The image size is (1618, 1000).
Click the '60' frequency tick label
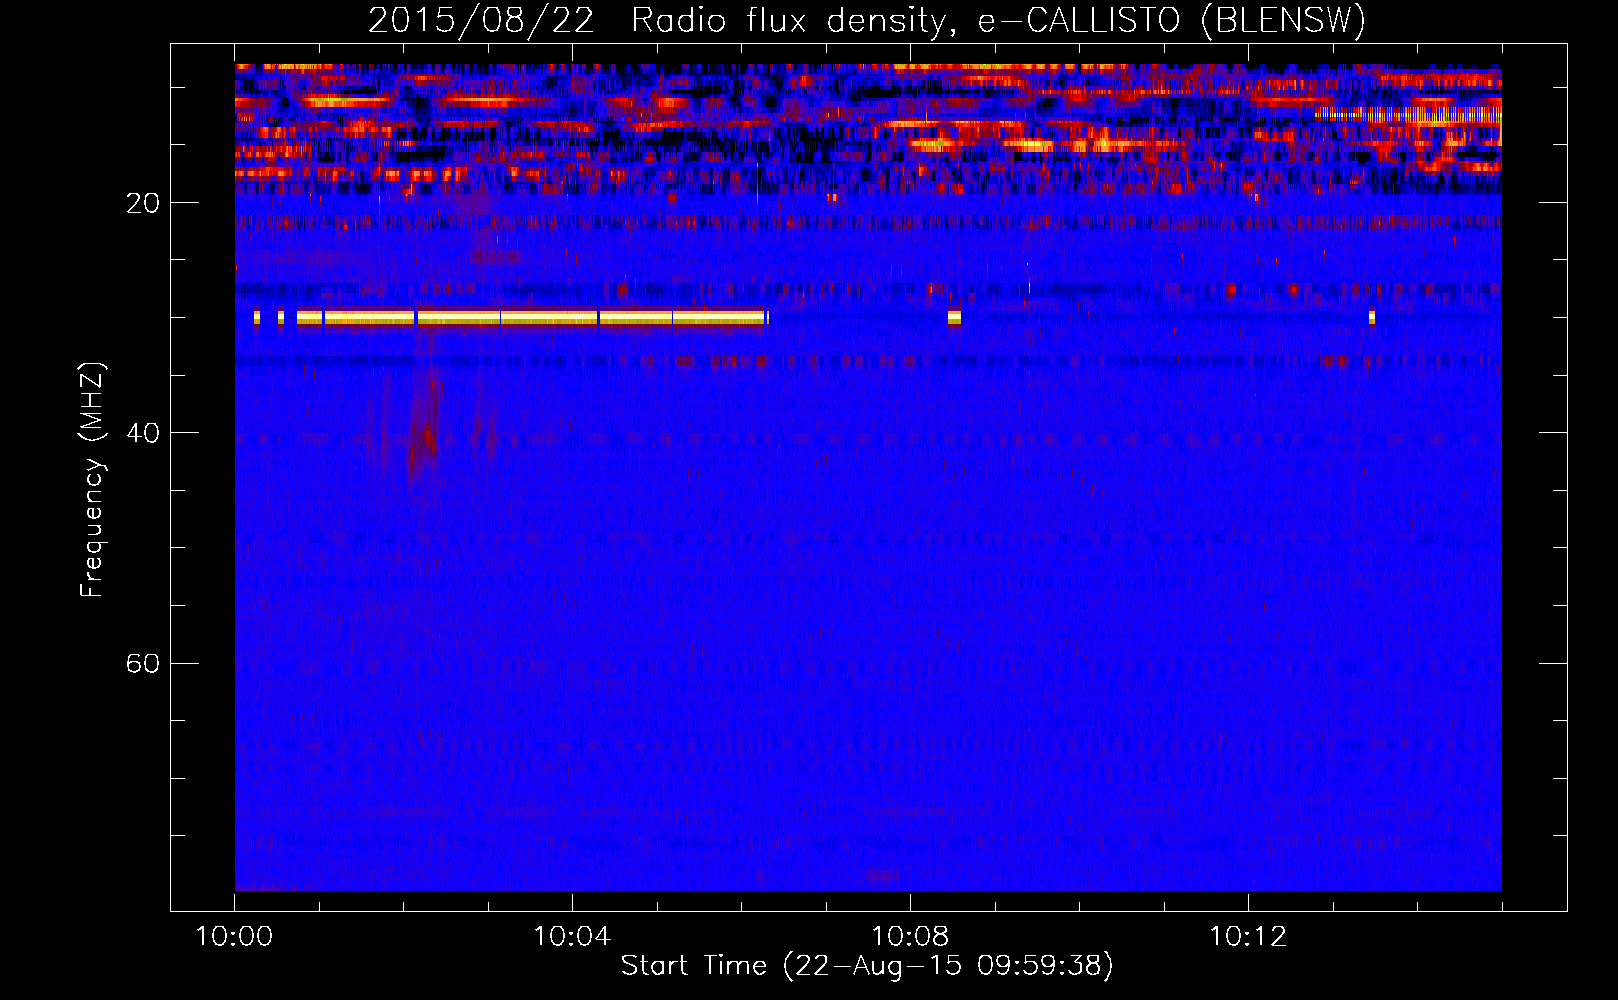pos(143,663)
